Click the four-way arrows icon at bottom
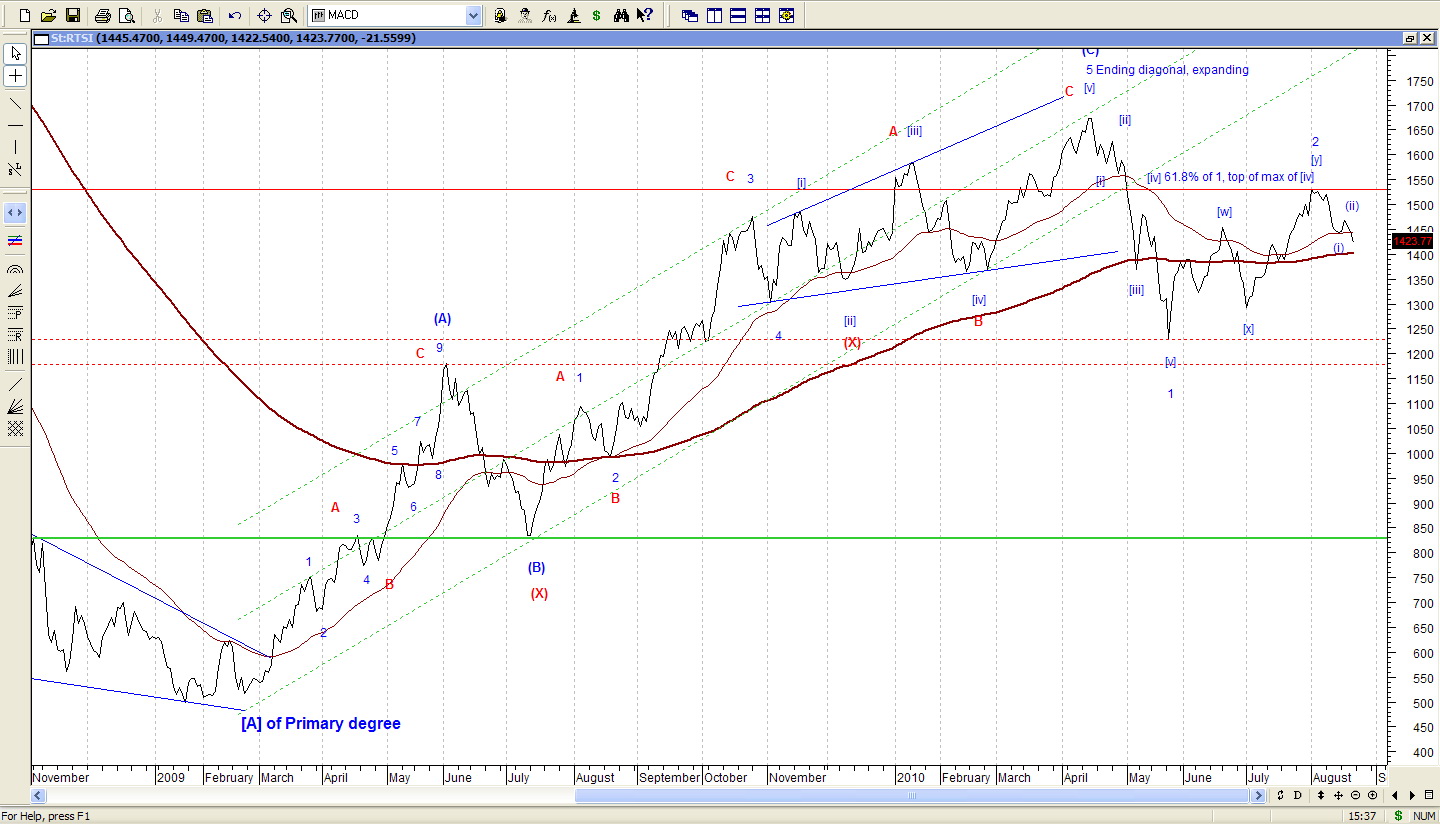The image size is (1440, 824). (1339, 795)
